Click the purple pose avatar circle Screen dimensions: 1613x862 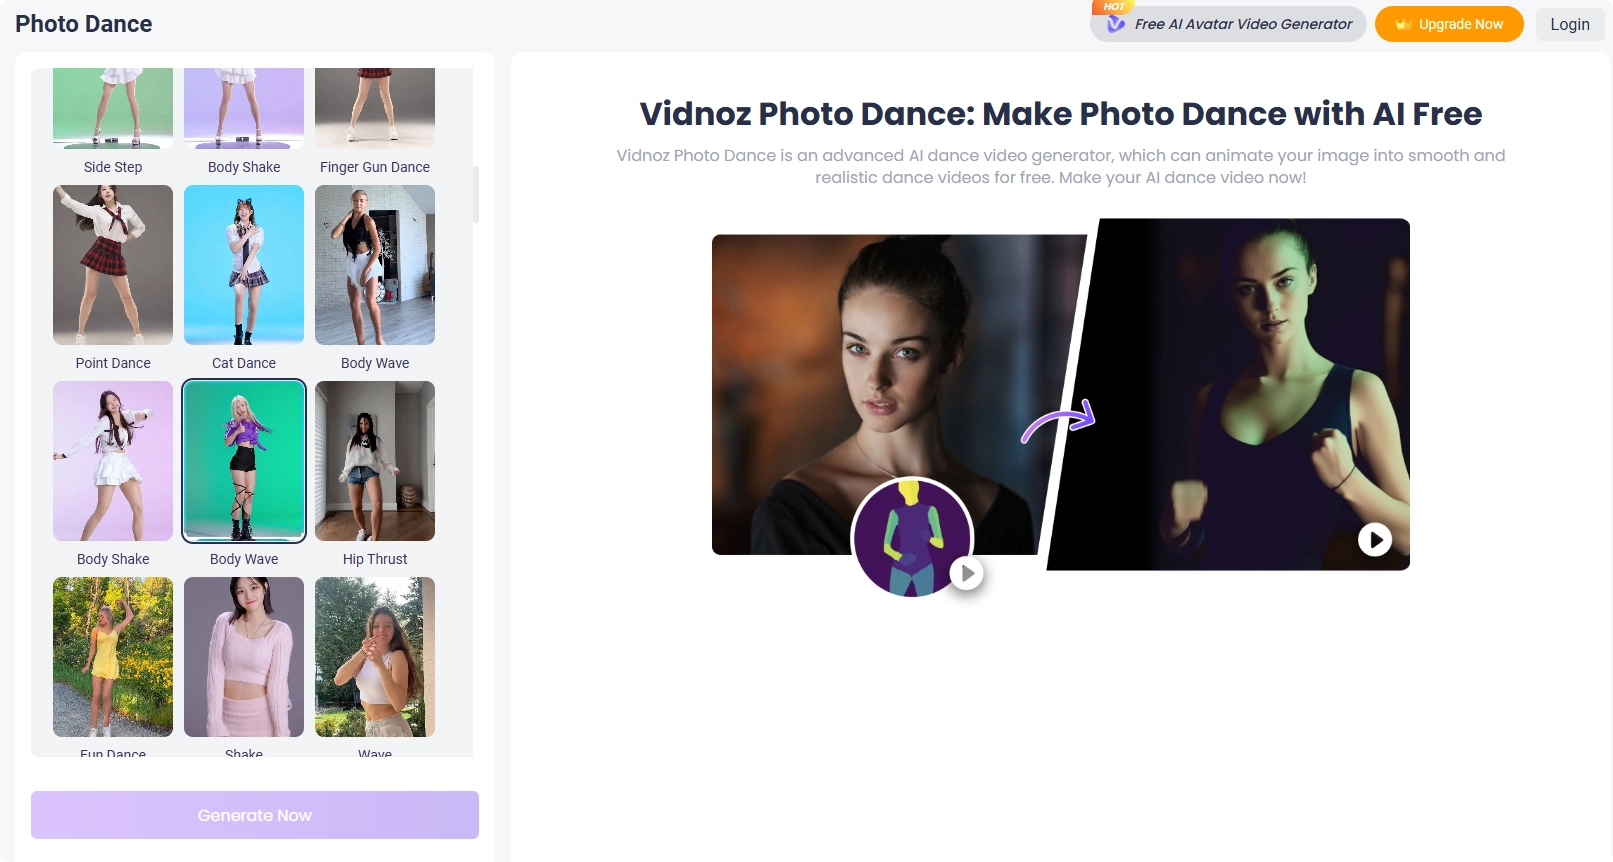[911, 538]
